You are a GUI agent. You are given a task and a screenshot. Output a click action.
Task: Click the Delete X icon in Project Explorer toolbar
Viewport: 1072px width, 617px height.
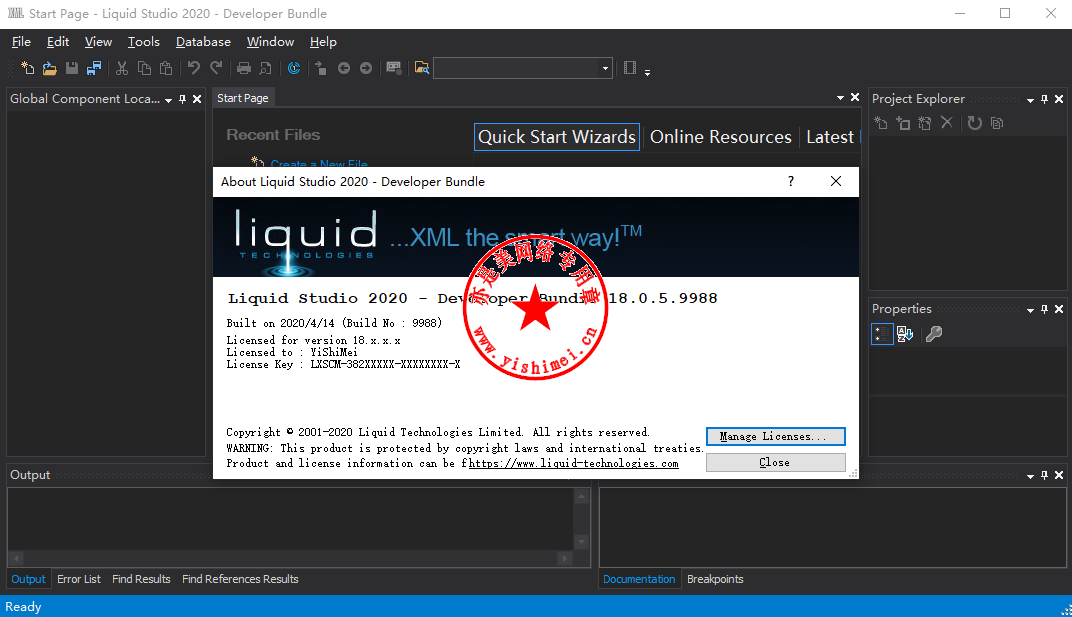click(947, 123)
